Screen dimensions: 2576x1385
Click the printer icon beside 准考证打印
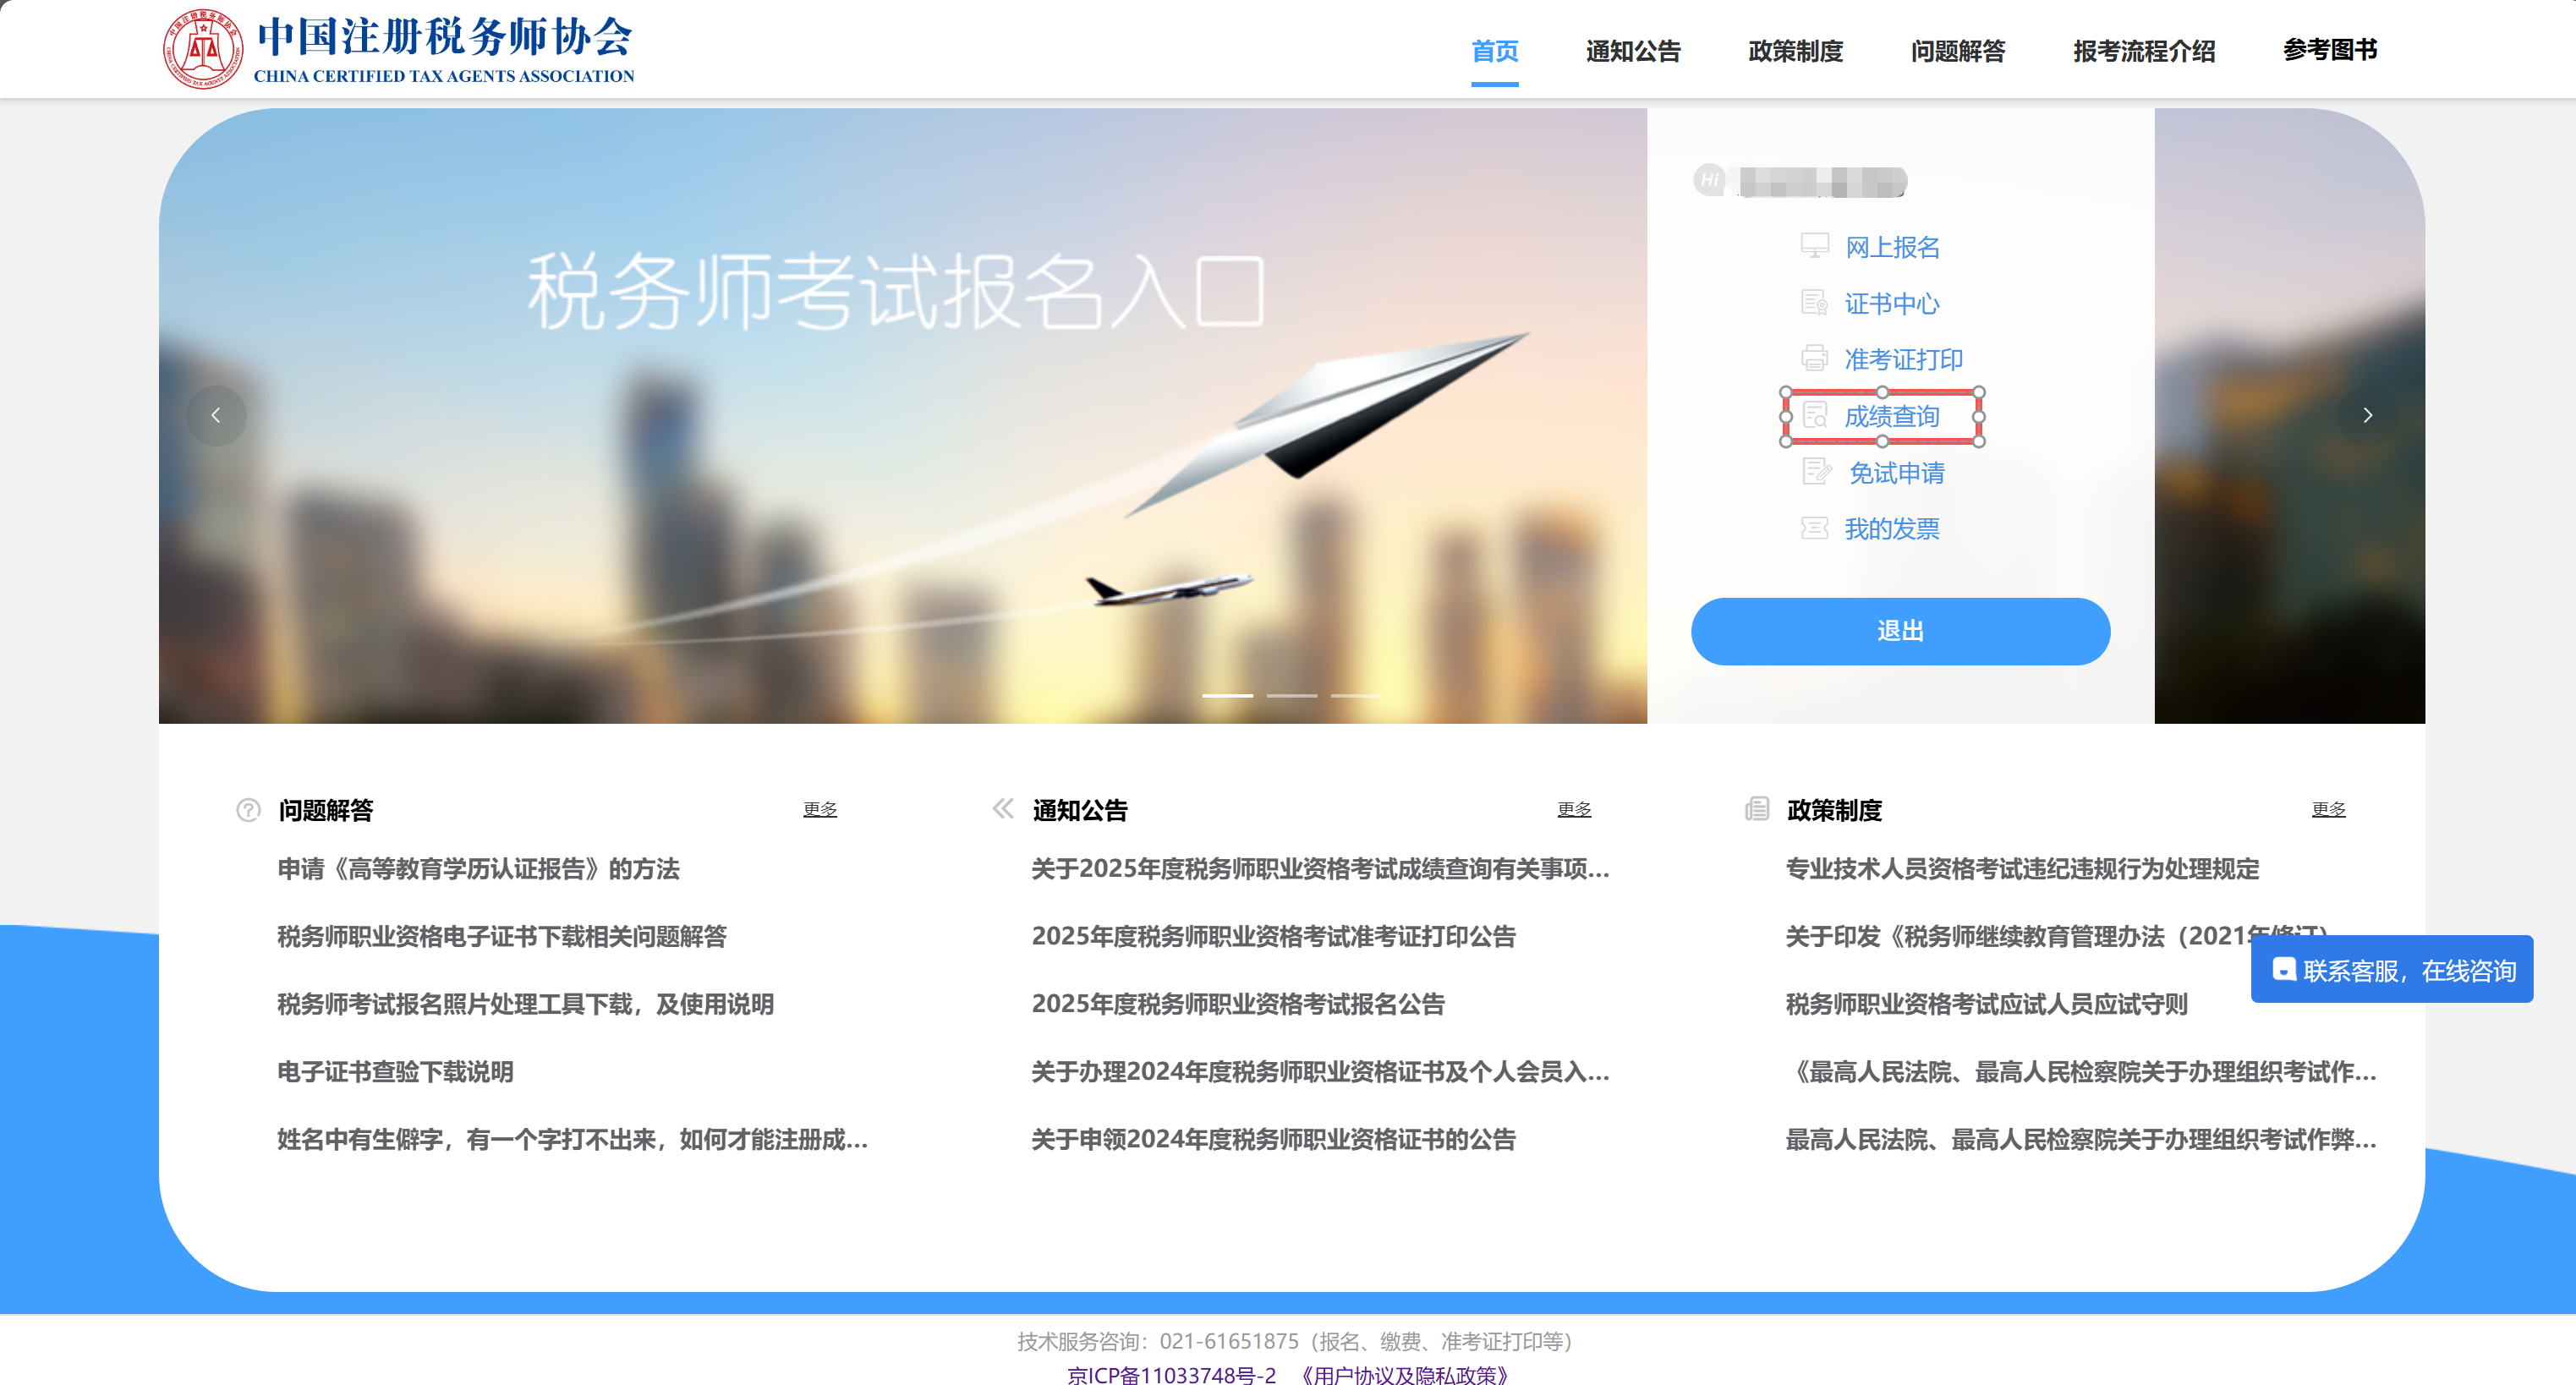coord(1814,358)
